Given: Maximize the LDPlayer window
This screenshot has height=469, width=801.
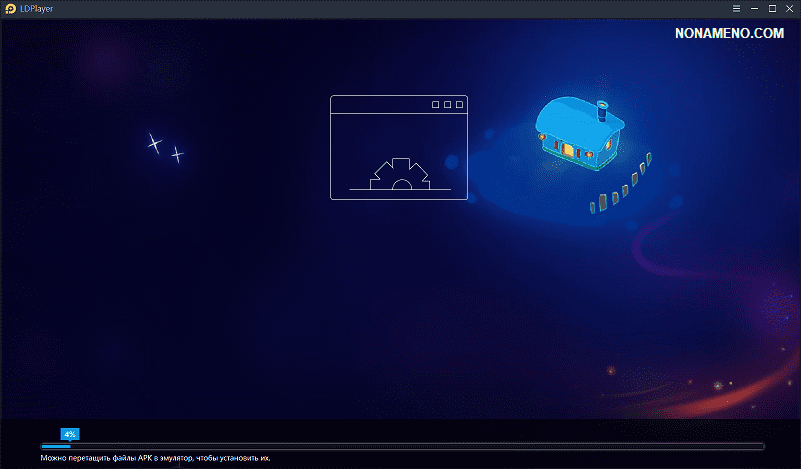Looking at the screenshot, I should pyautogui.click(x=772, y=8).
